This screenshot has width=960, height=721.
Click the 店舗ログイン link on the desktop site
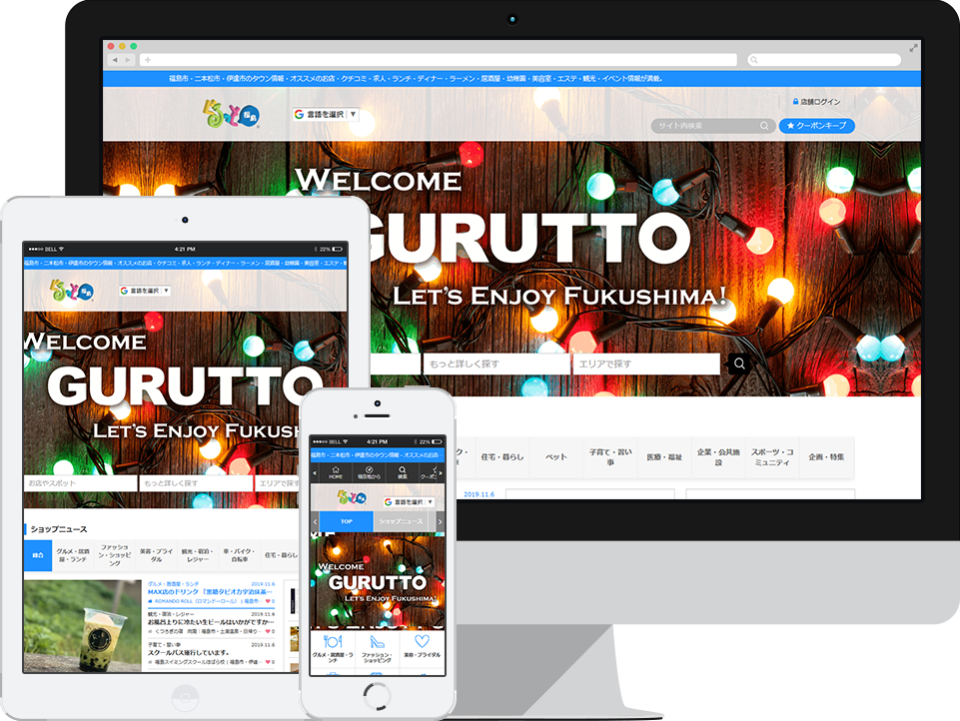(x=817, y=102)
